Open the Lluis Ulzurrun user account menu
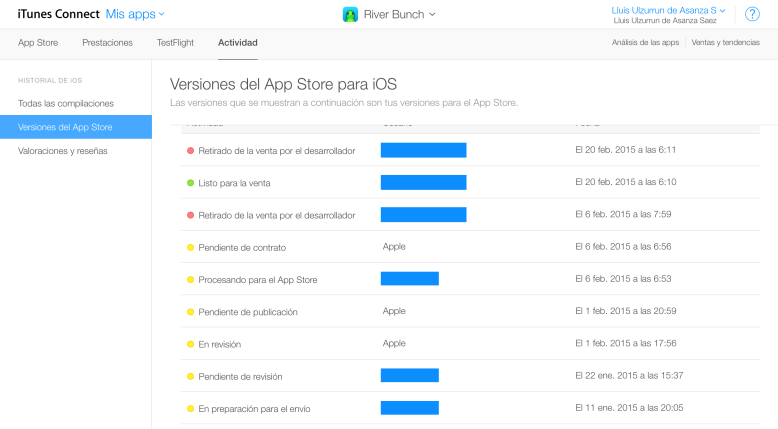 (x=668, y=10)
